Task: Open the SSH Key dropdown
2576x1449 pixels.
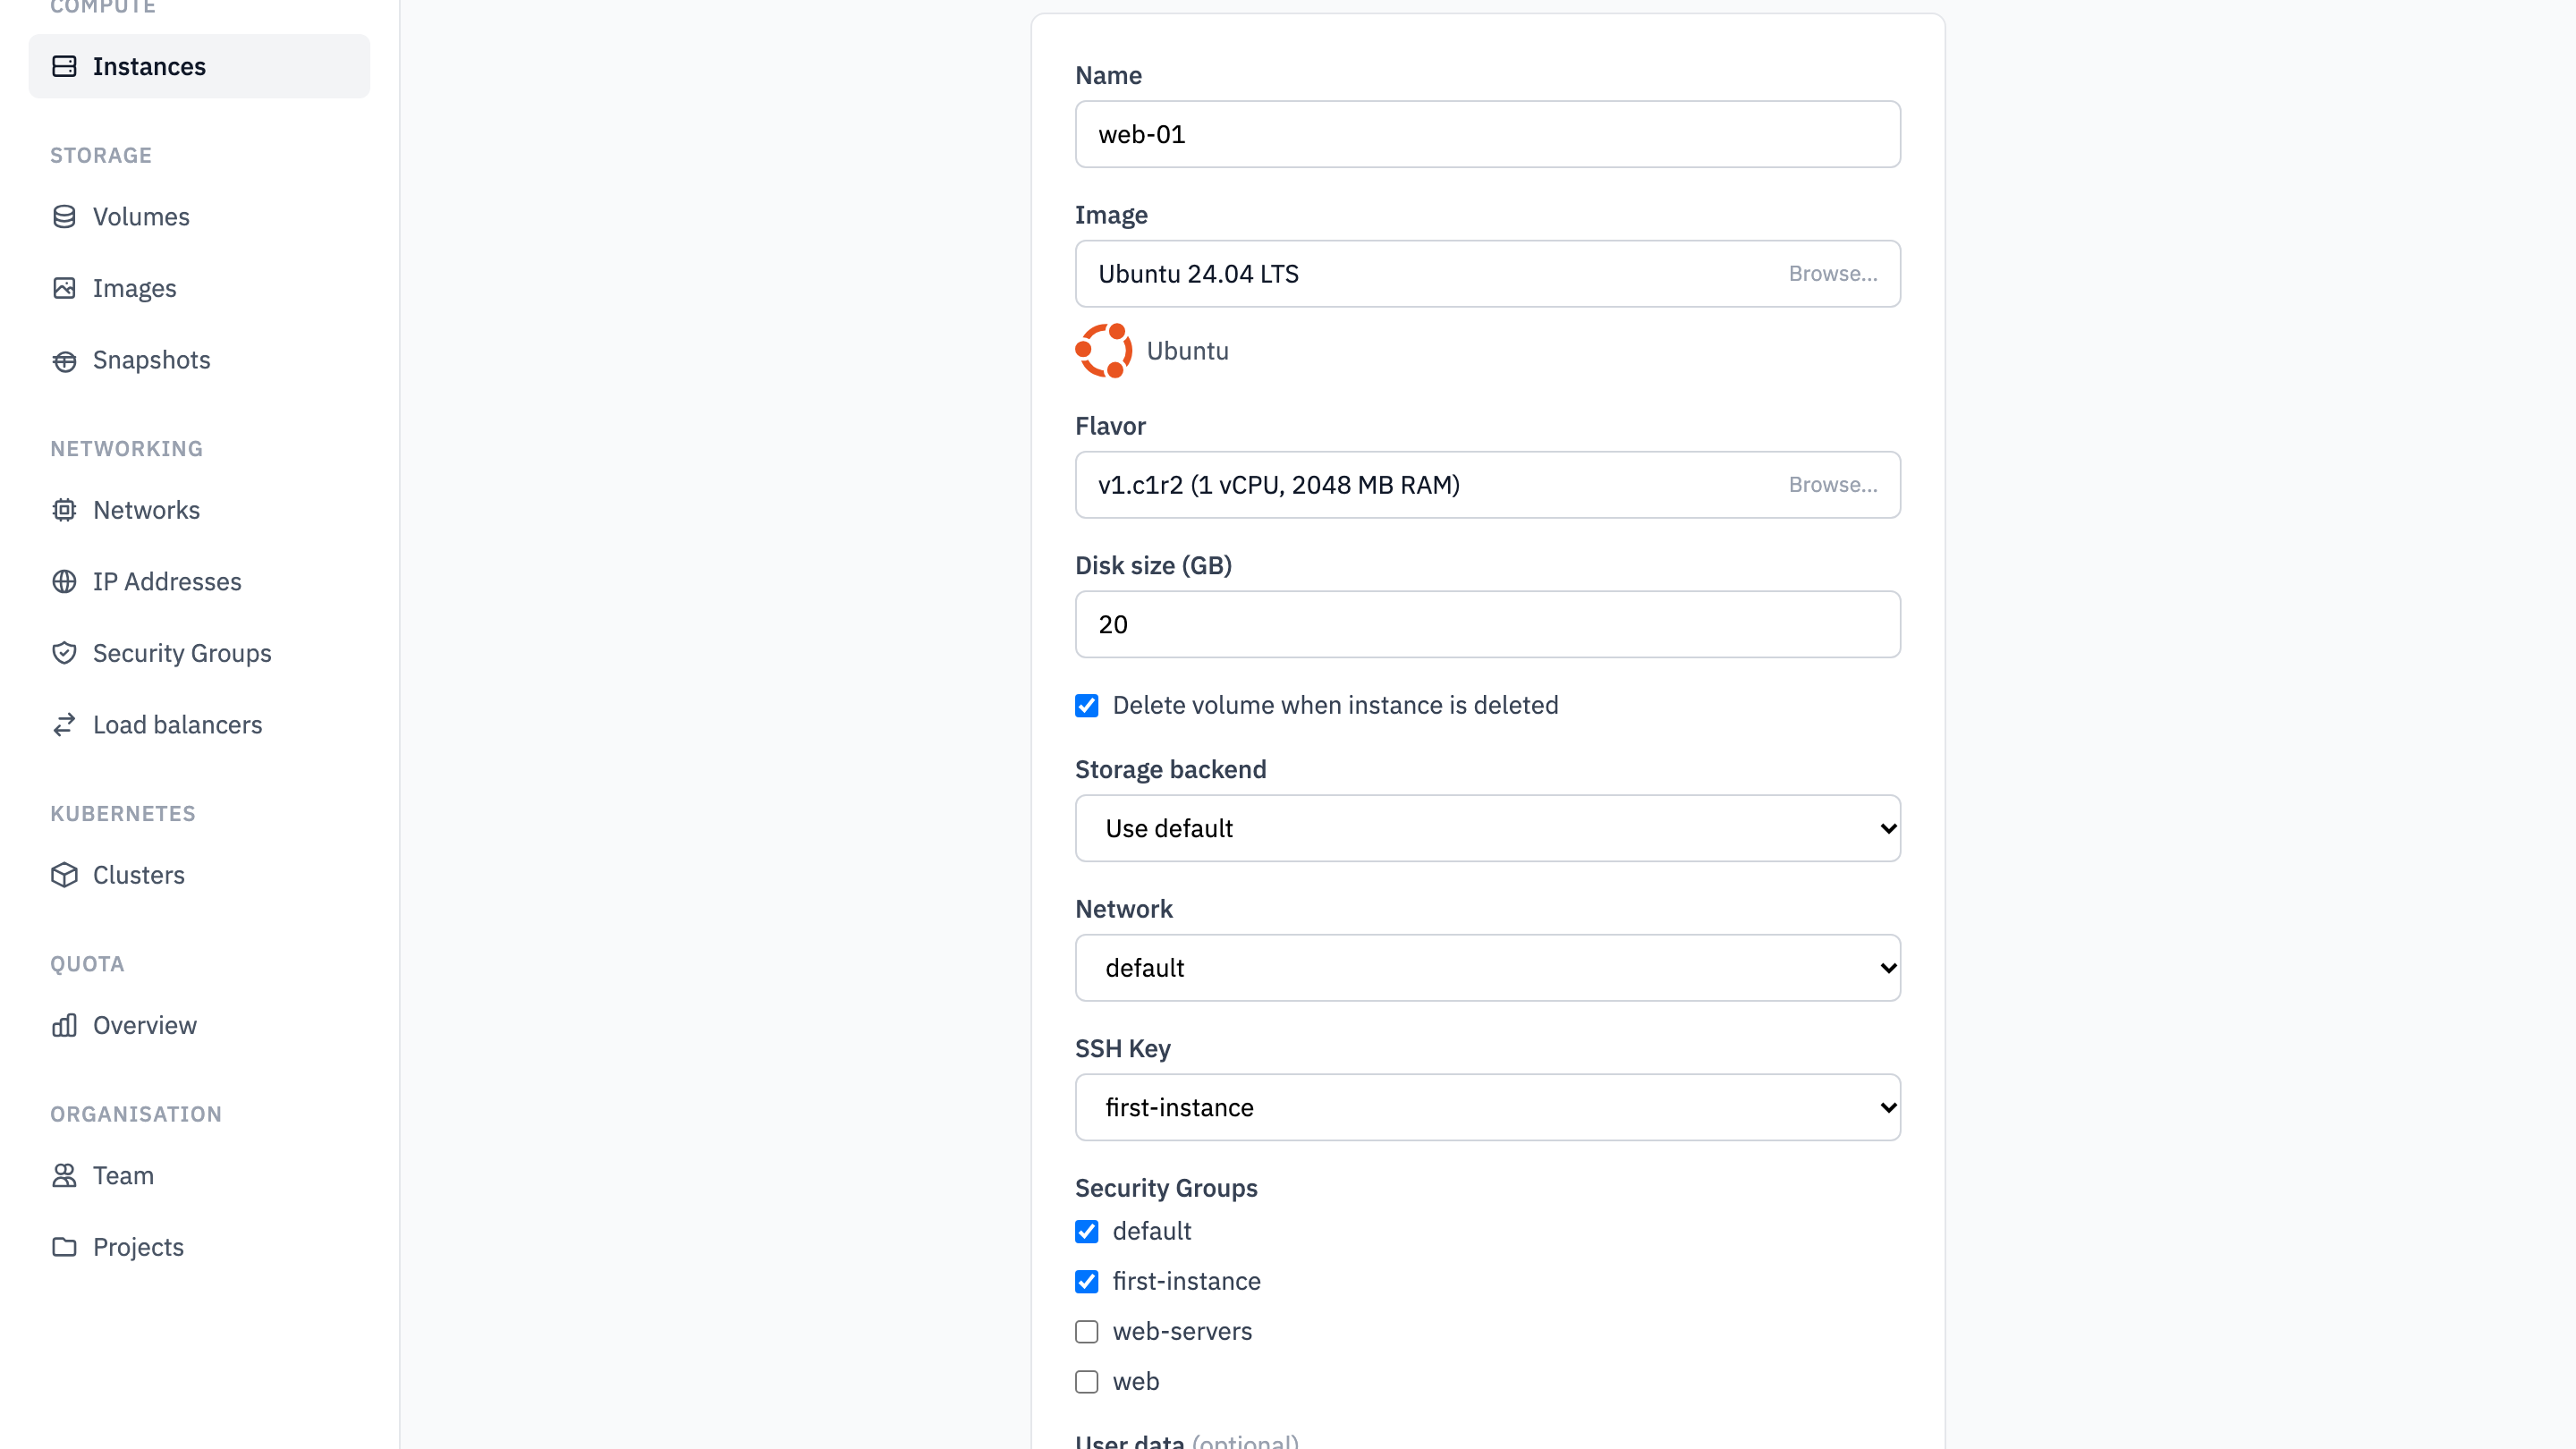Action: (1488, 1107)
